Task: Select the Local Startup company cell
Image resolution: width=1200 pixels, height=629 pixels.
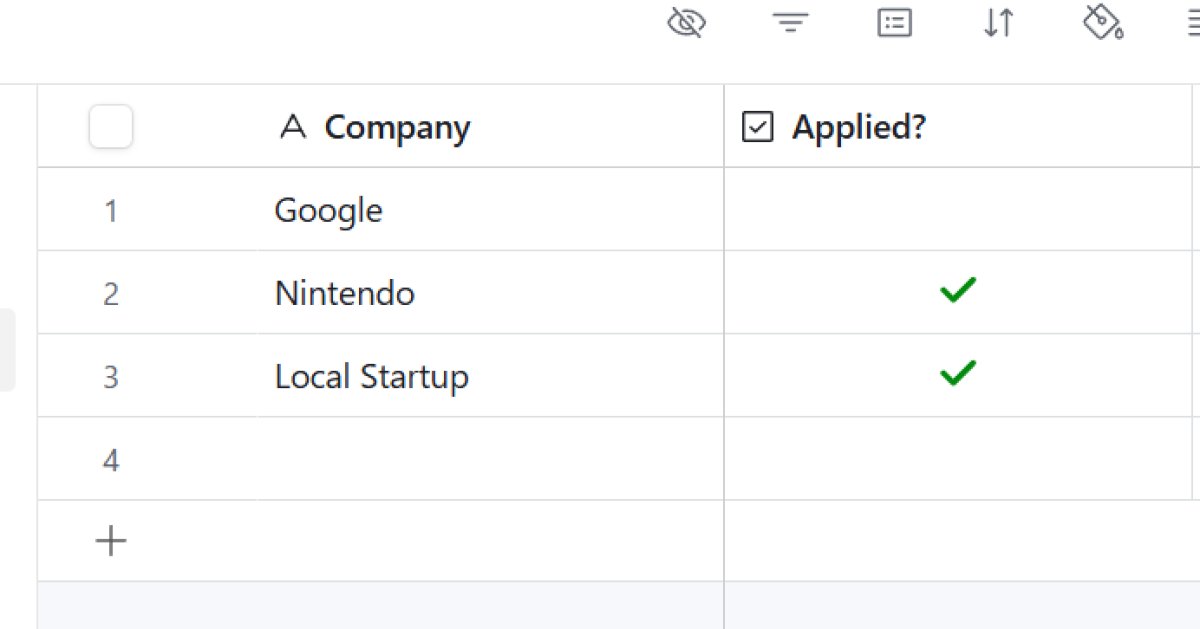Action: pos(372,376)
